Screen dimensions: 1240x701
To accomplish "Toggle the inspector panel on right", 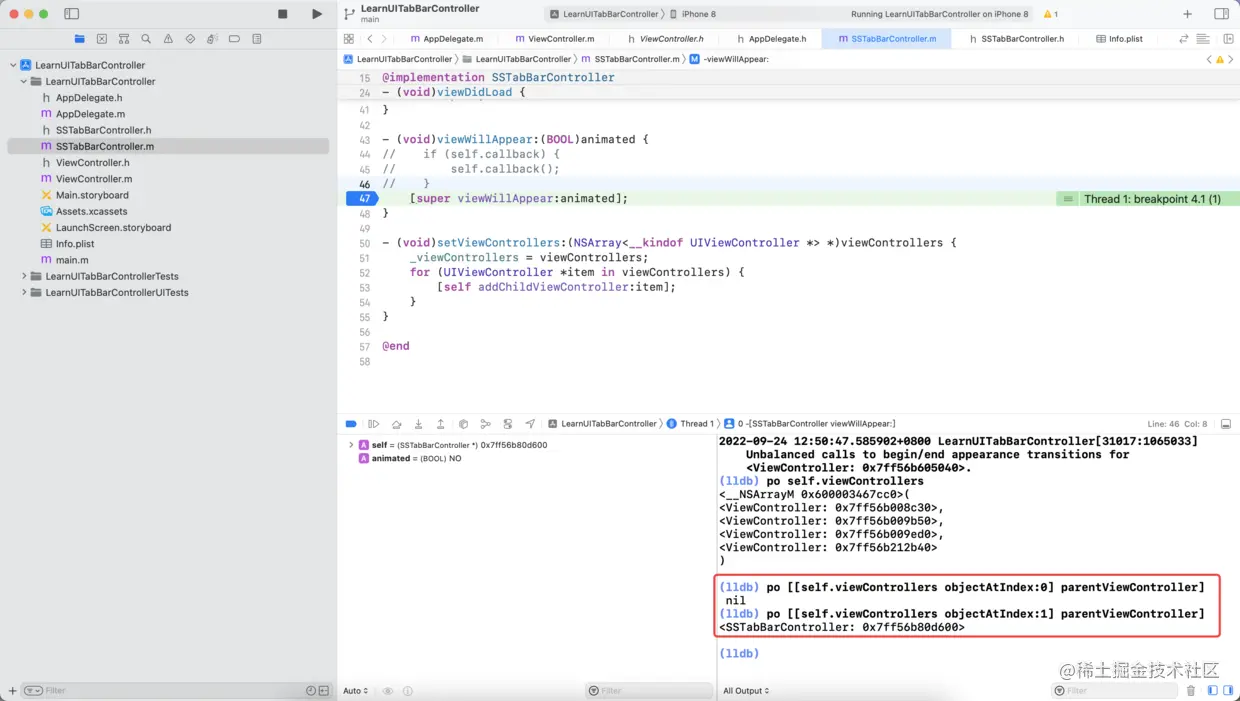I will point(1221,14).
